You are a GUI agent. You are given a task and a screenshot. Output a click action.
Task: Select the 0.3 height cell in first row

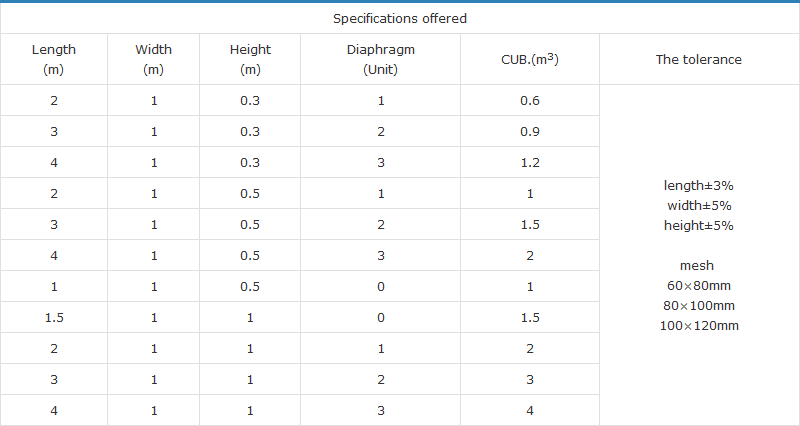coord(250,101)
